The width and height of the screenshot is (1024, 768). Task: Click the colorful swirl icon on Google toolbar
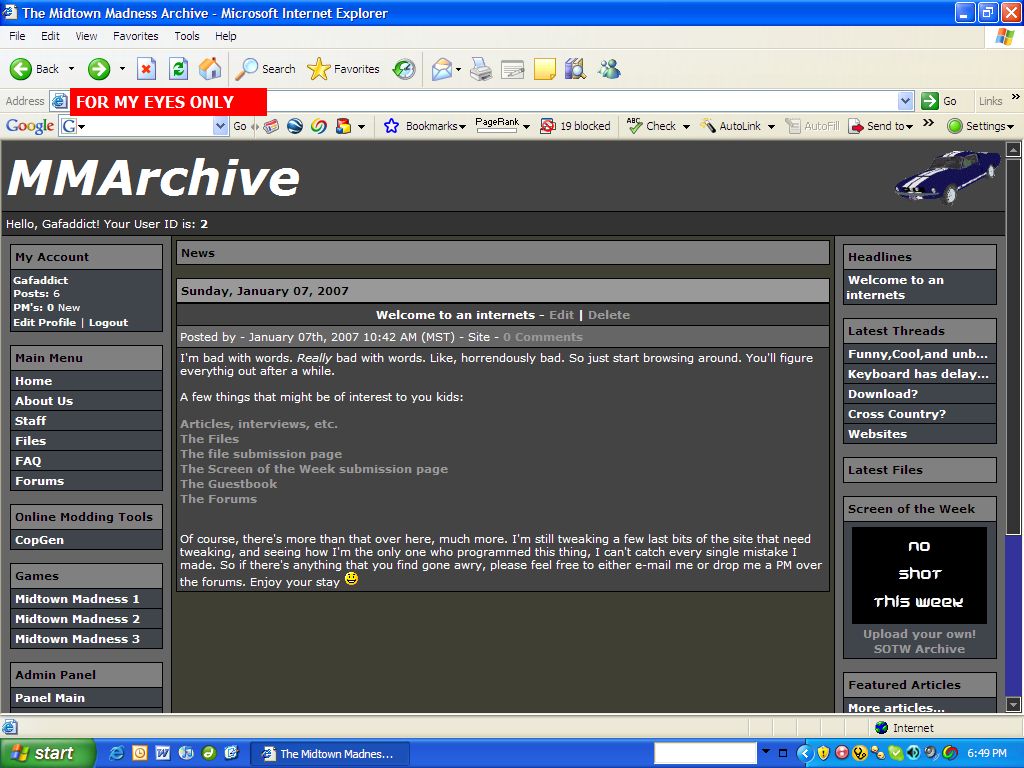[319, 126]
